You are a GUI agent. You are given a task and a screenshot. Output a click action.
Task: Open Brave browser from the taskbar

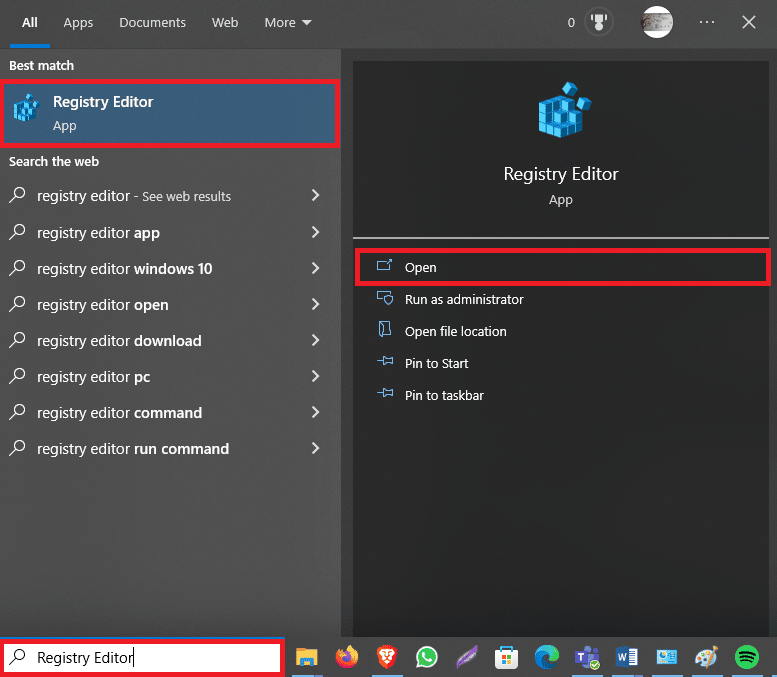387,657
